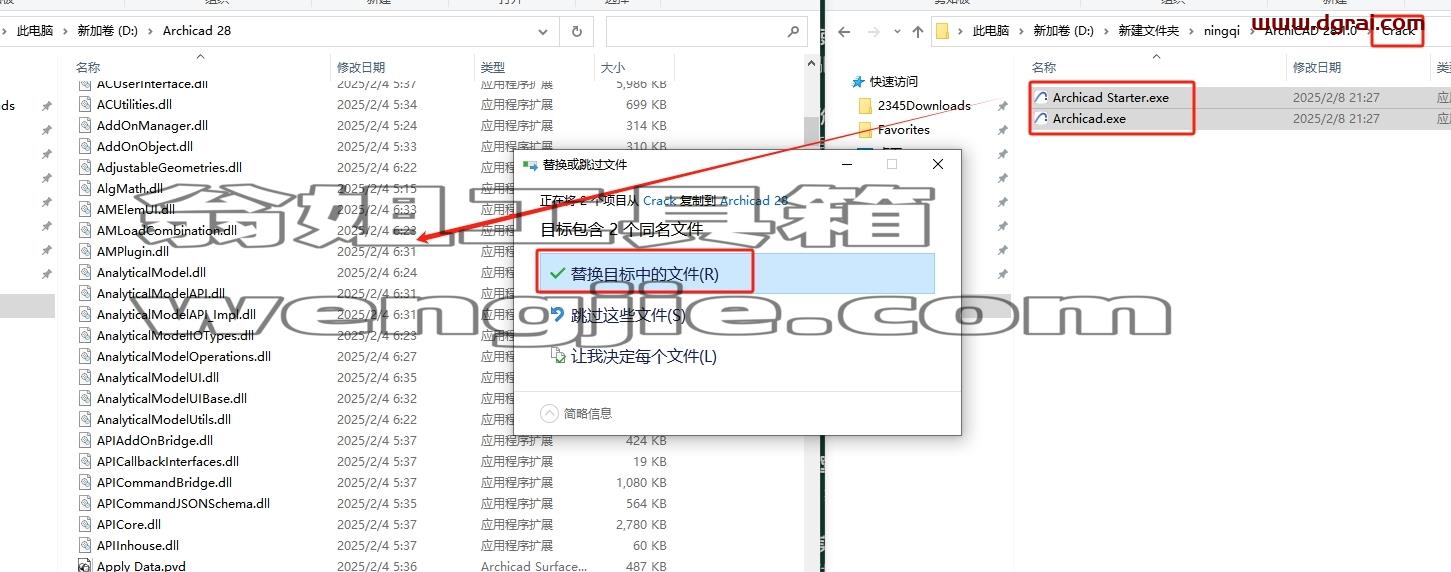1451x572 pixels.
Task: Select APICallbackInterfaces.dll file
Action: pyautogui.click(x=168, y=461)
